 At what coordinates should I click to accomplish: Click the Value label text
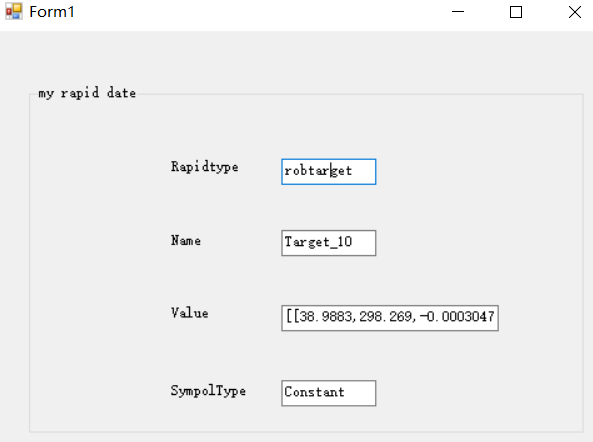[189, 313]
